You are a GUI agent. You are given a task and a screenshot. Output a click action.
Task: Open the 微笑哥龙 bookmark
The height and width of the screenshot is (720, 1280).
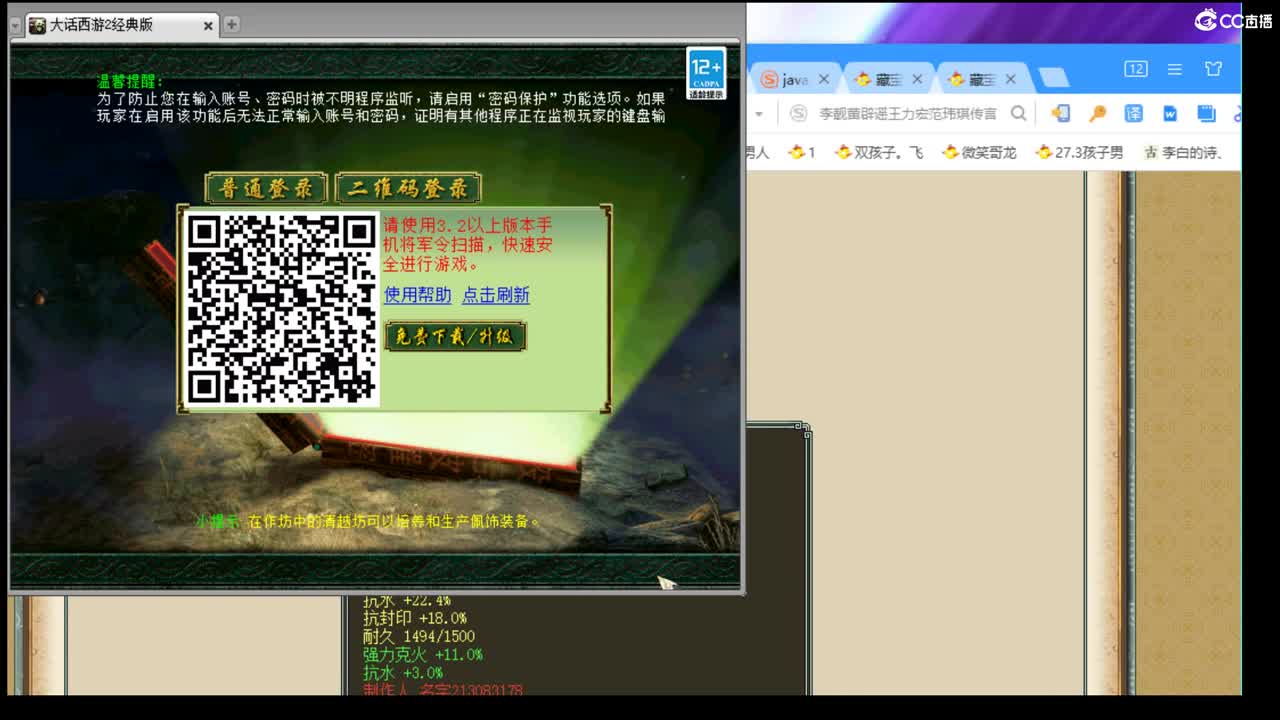pyautogui.click(x=979, y=153)
